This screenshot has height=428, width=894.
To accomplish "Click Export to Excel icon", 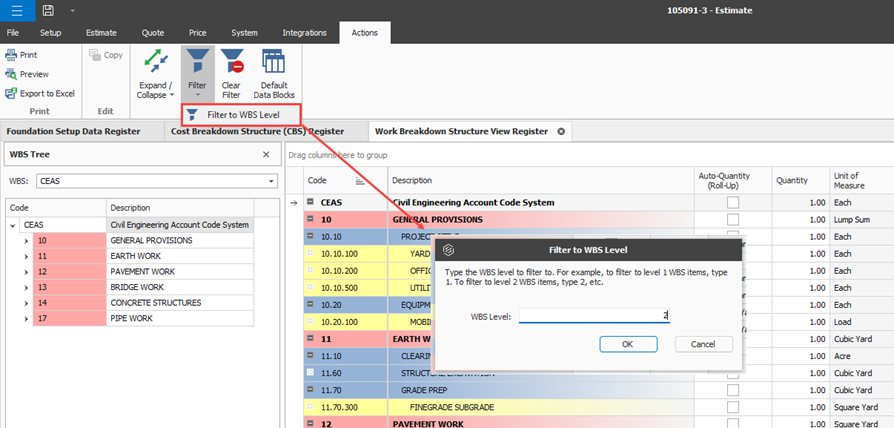I will (12, 93).
